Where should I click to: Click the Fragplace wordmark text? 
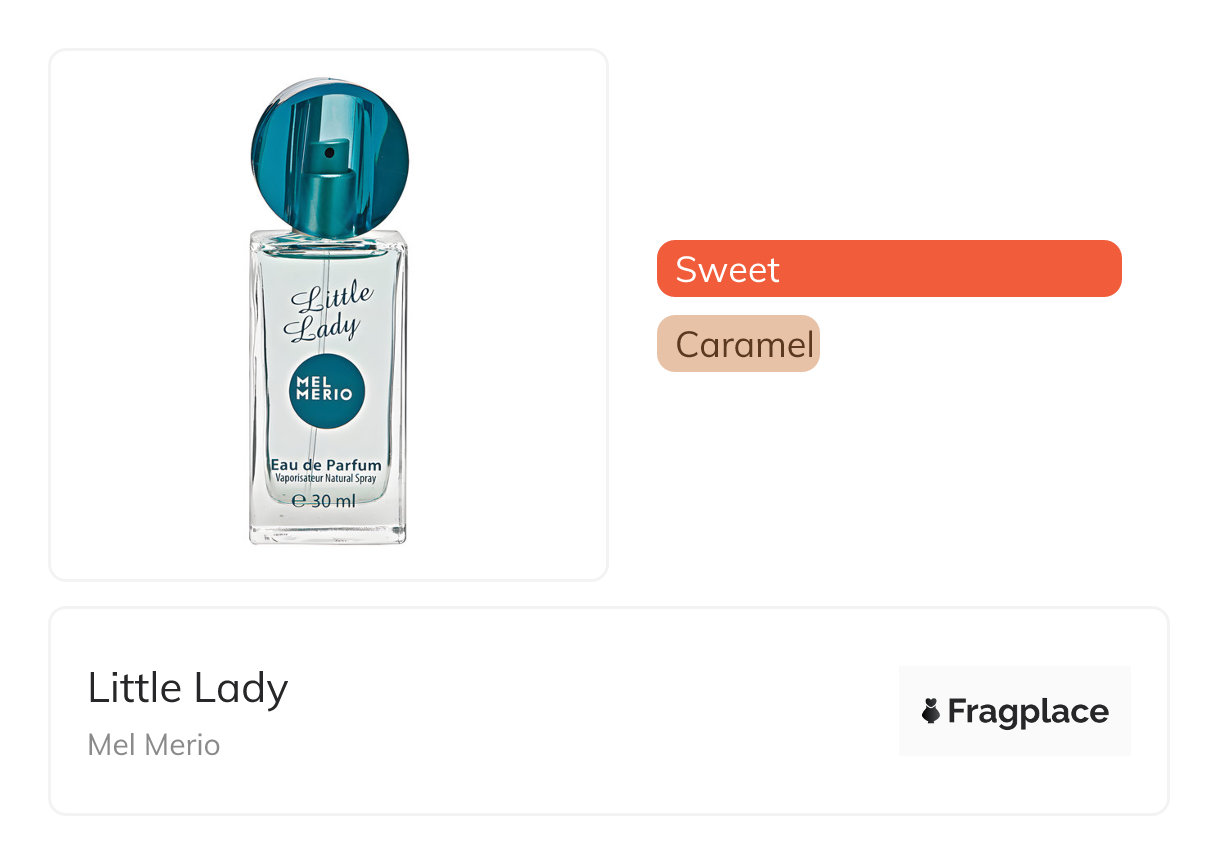(x=1027, y=711)
